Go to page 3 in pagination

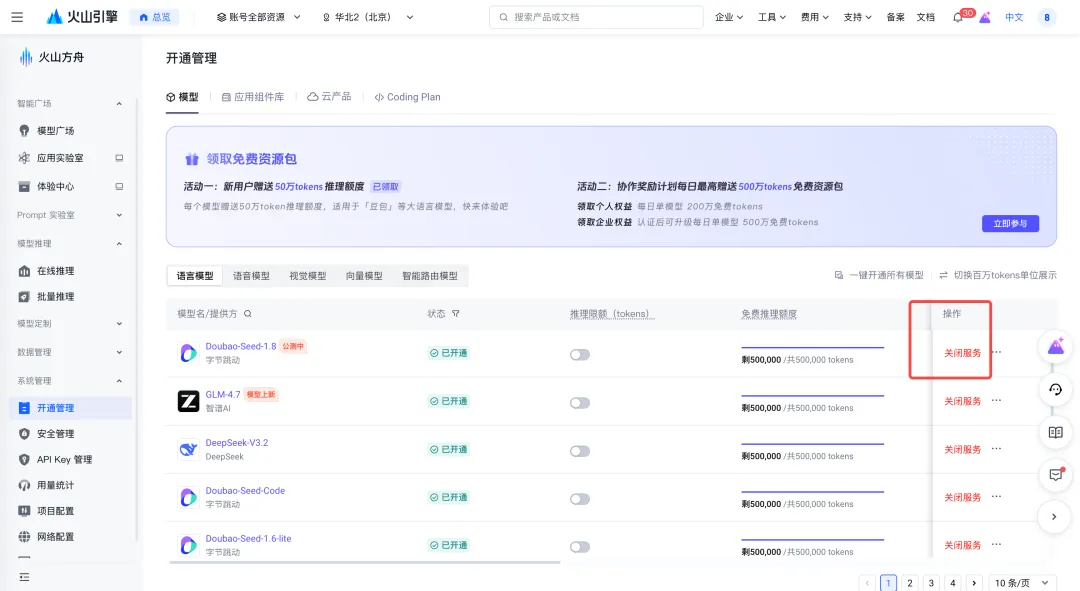point(931,583)
